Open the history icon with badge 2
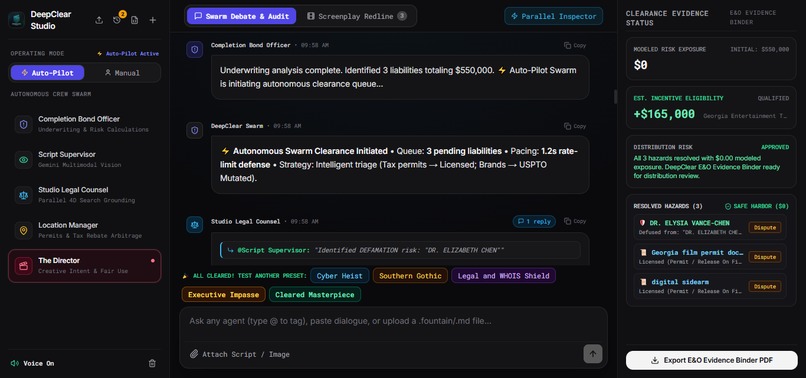806x378 pixels. coord(117,20)
